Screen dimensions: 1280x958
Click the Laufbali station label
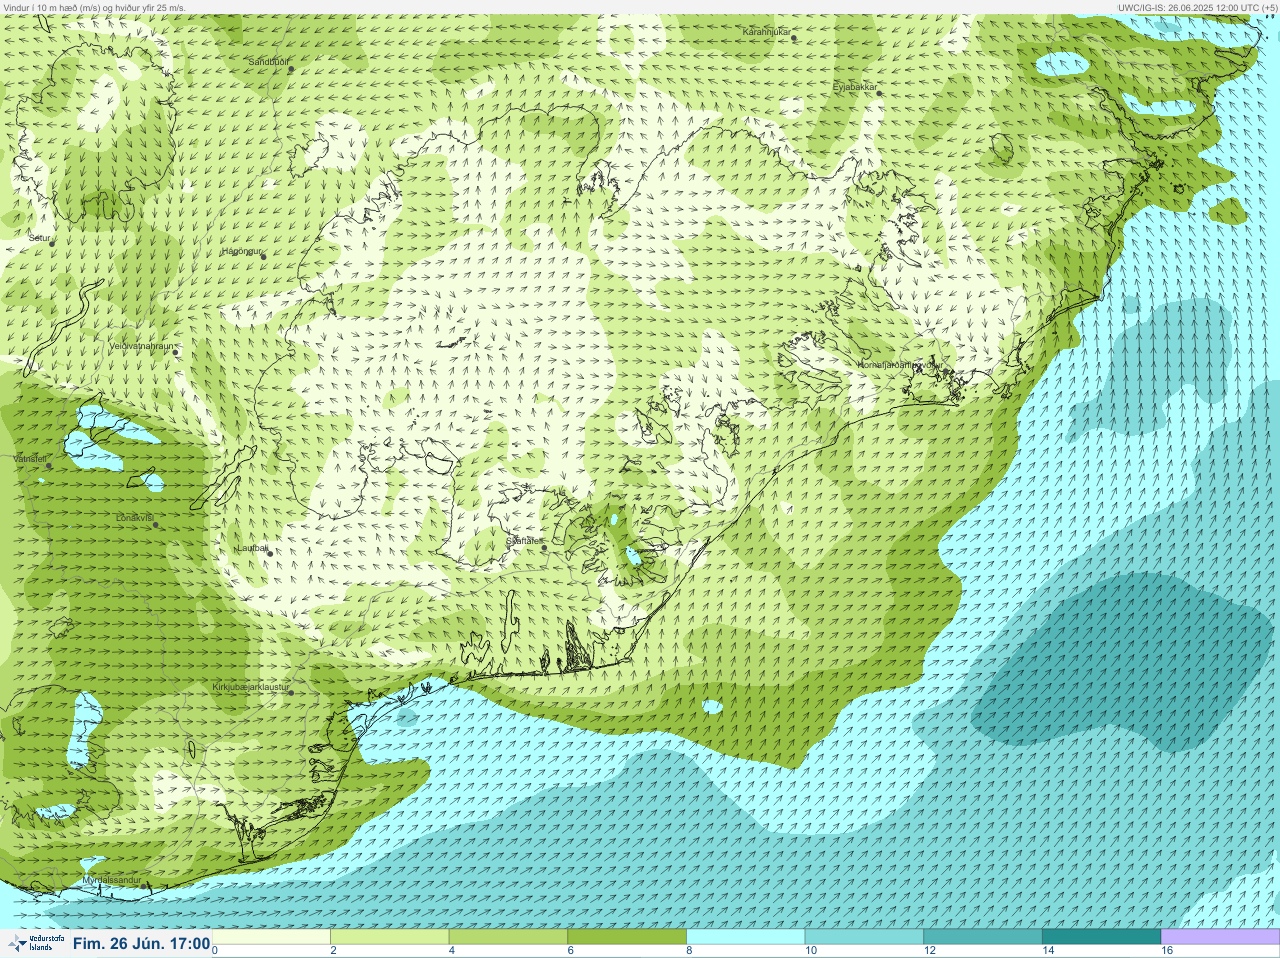coord(252,548)
